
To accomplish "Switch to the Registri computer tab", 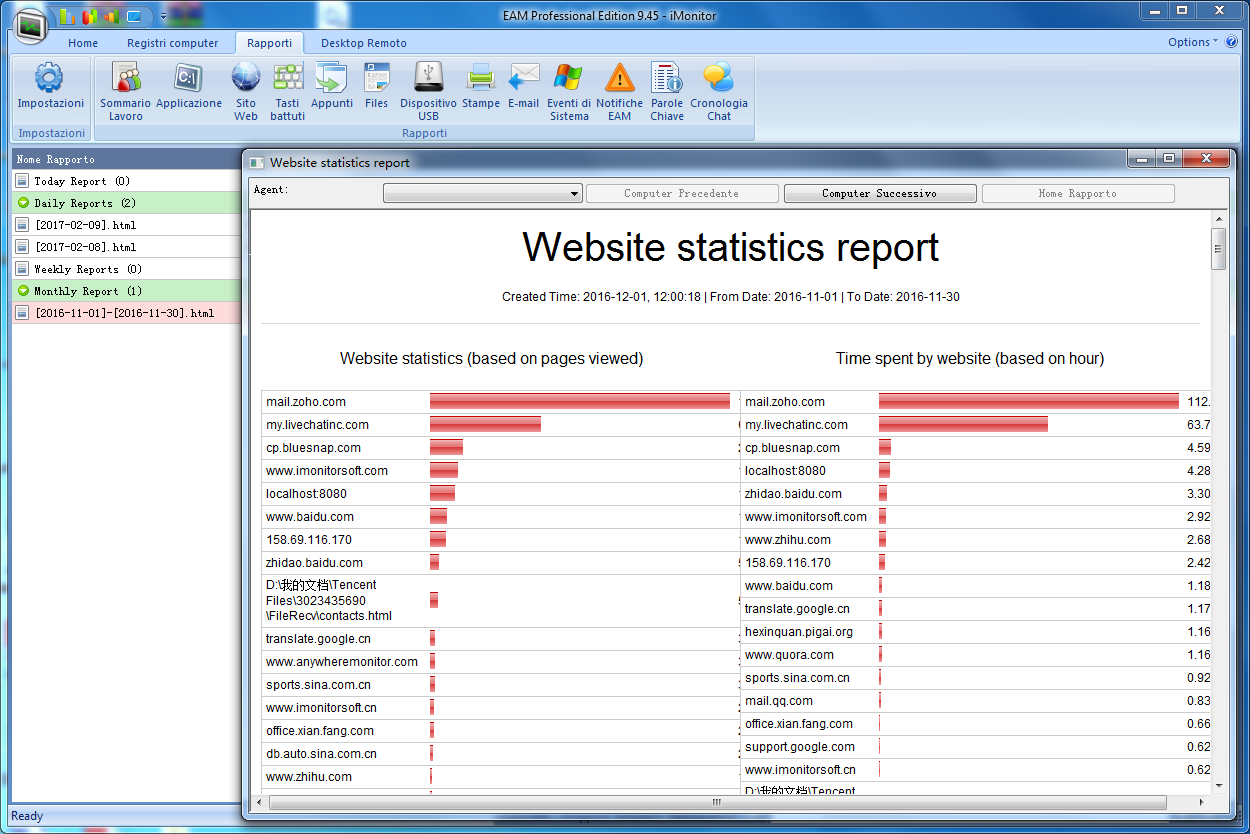I will point(172,43).
